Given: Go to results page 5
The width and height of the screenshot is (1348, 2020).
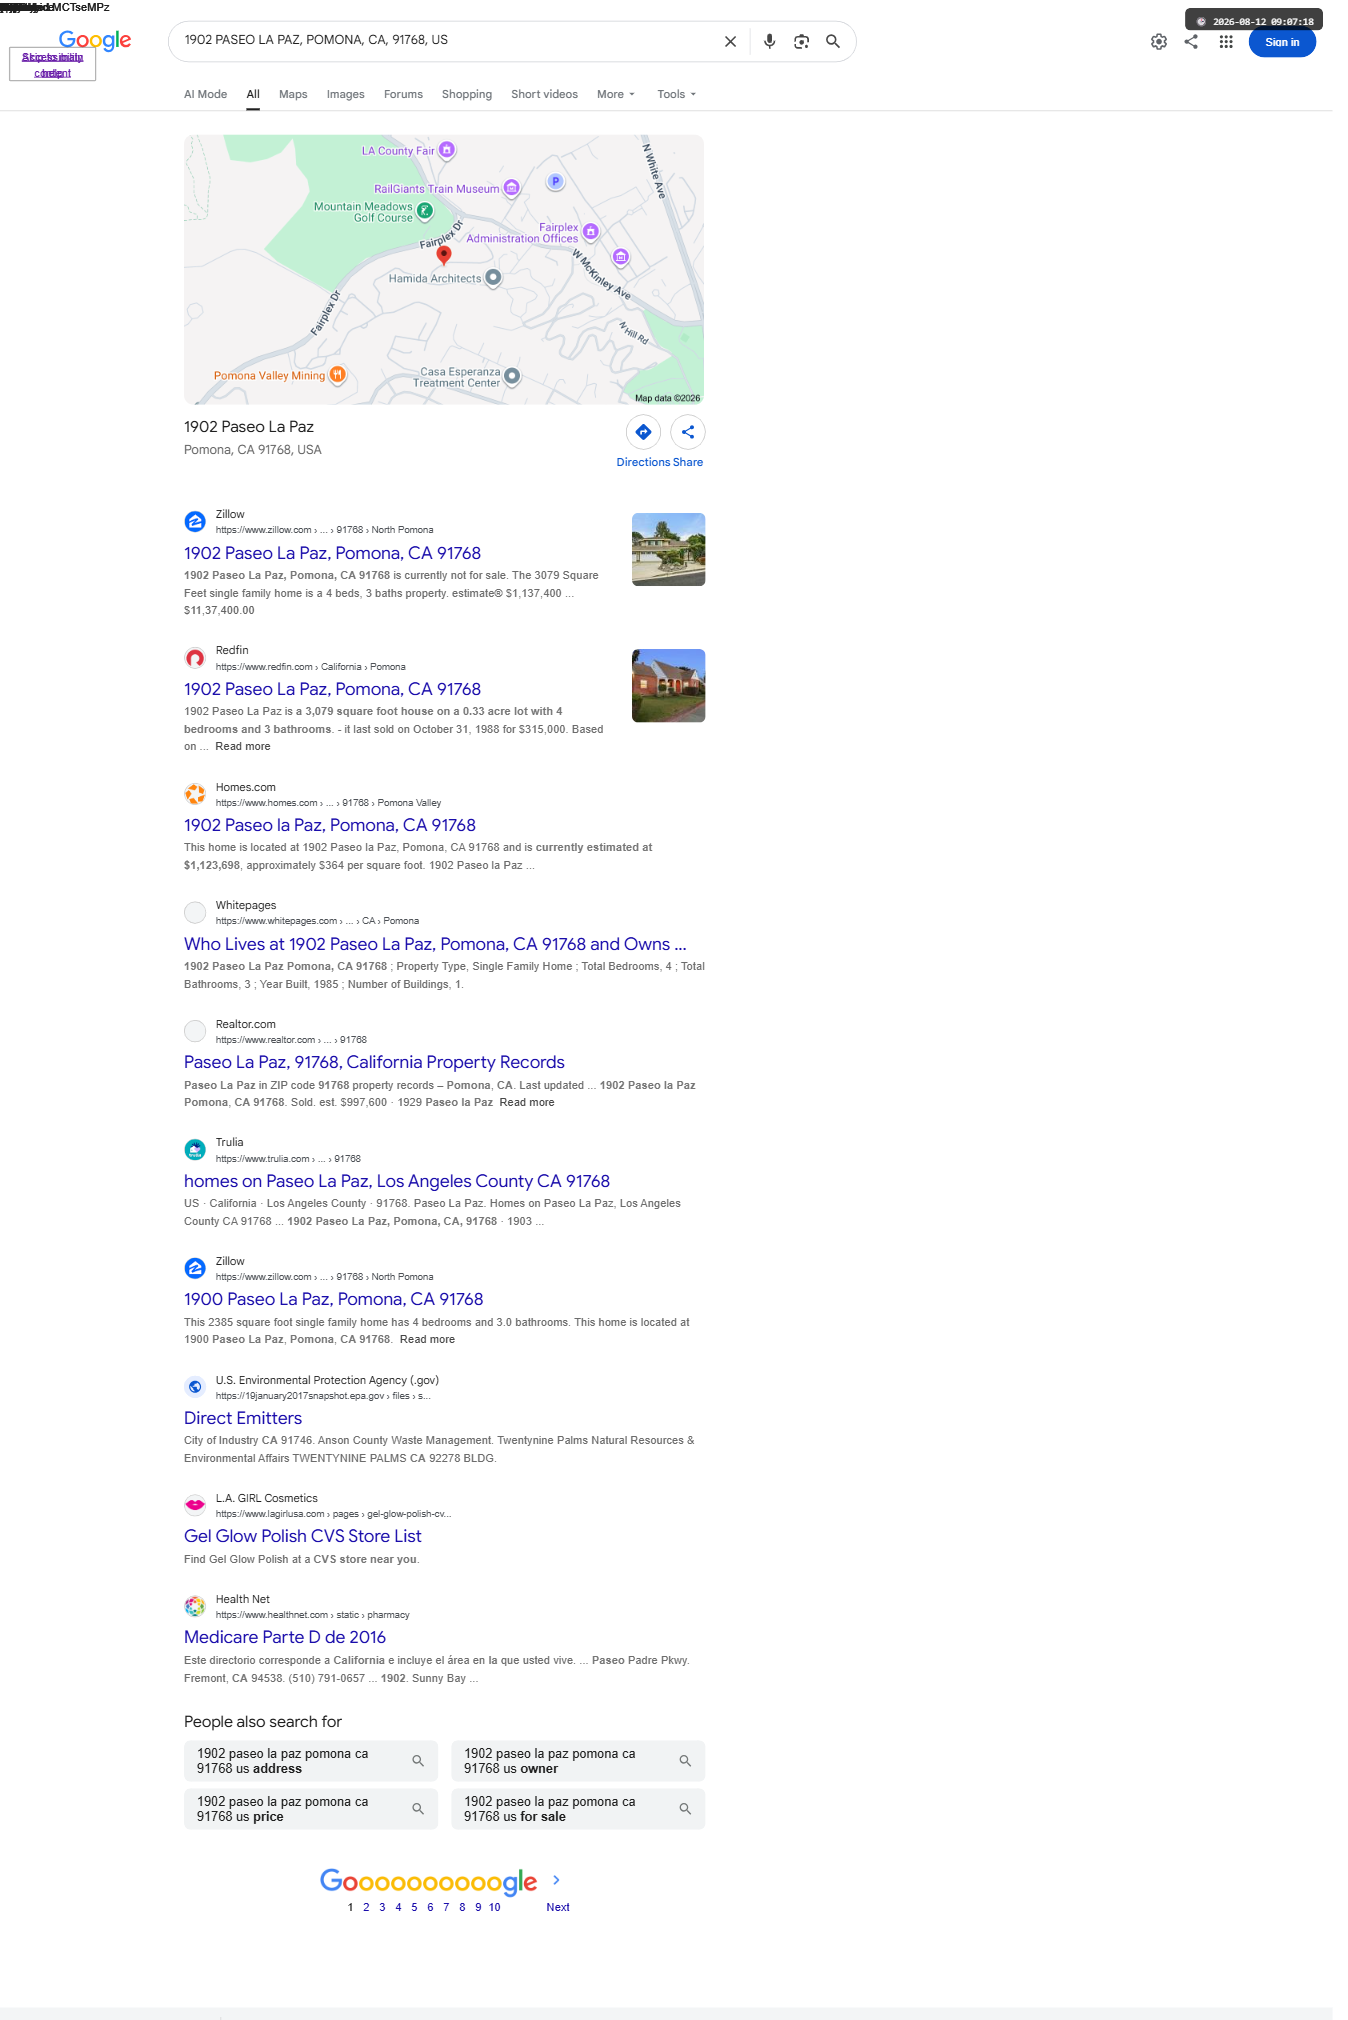Looking at the screenshot, I should tap(414, 1907).
